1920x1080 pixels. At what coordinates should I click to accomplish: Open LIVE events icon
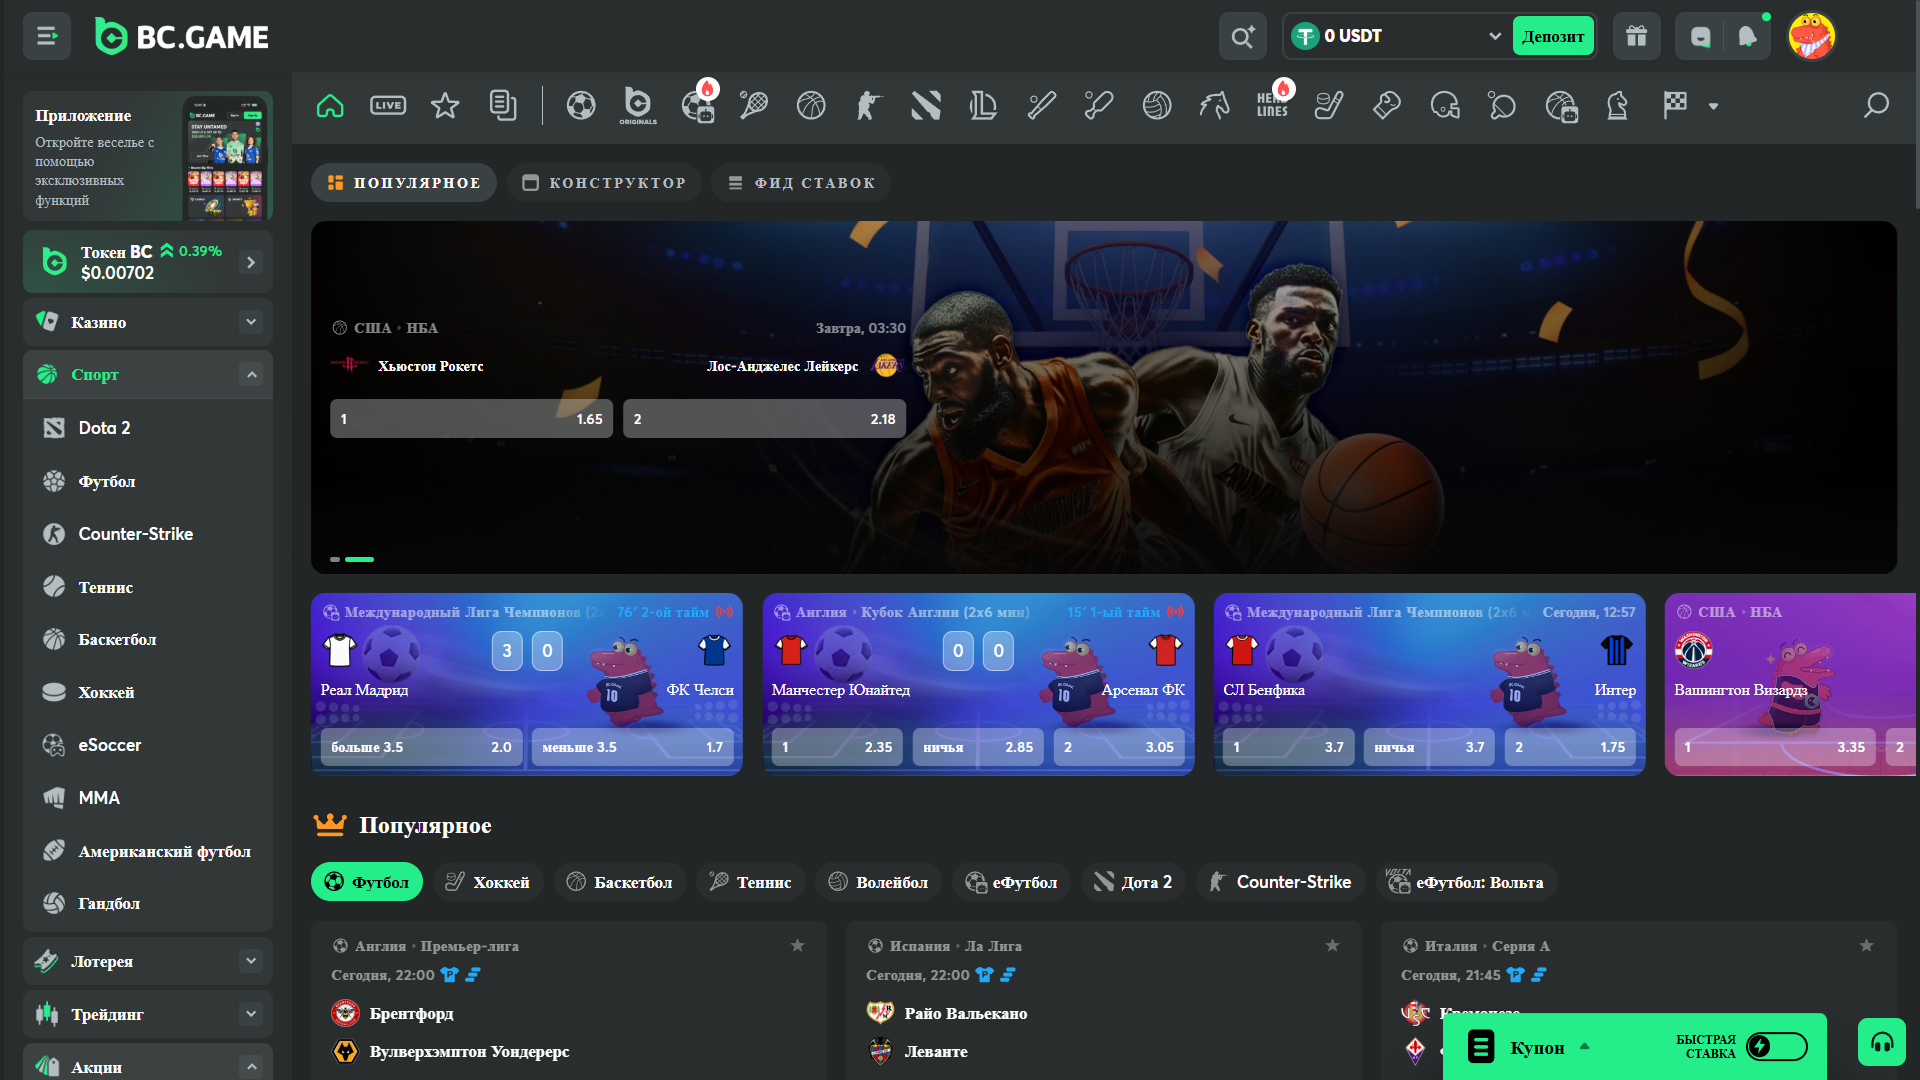pos(388,105)
